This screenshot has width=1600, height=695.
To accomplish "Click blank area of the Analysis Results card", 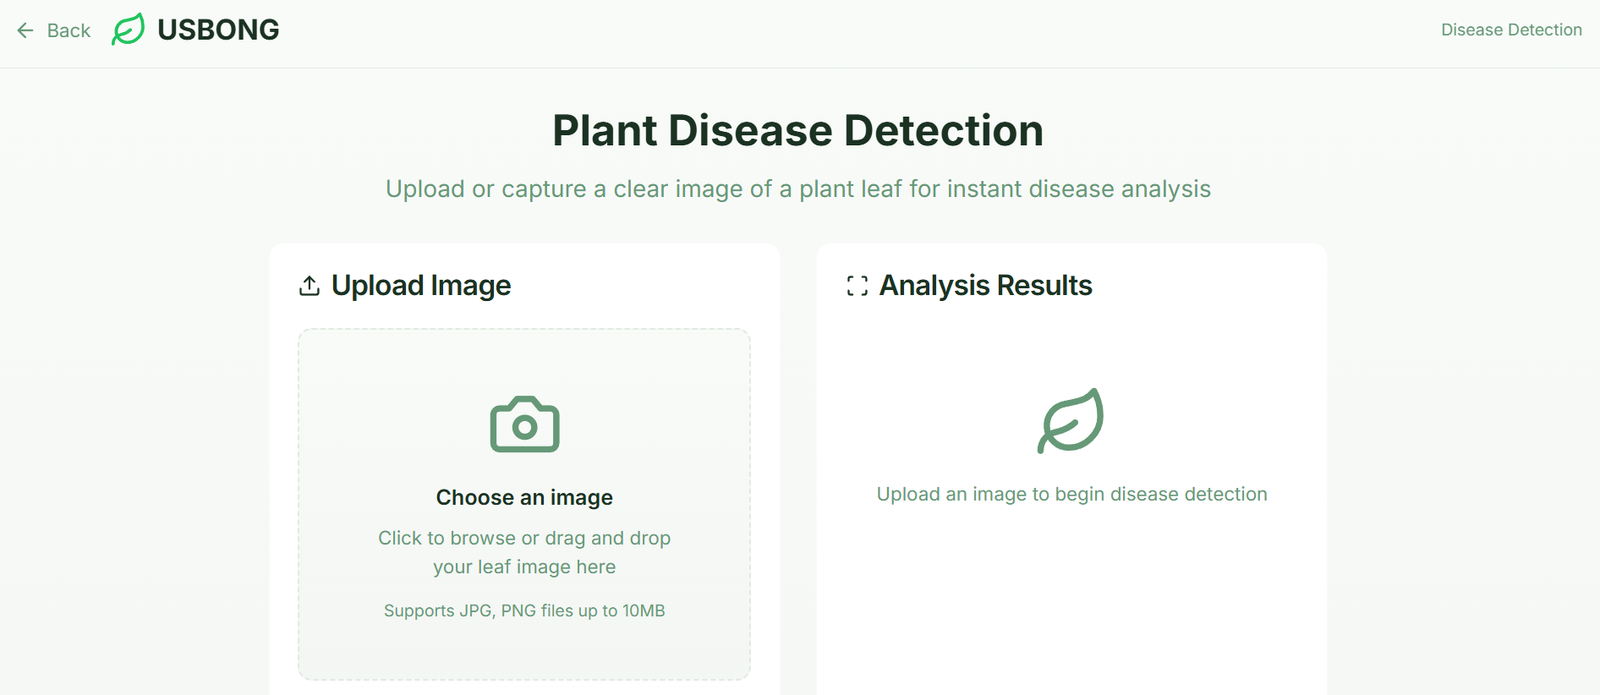I will pyautogui.click(x=1072, y=600).
